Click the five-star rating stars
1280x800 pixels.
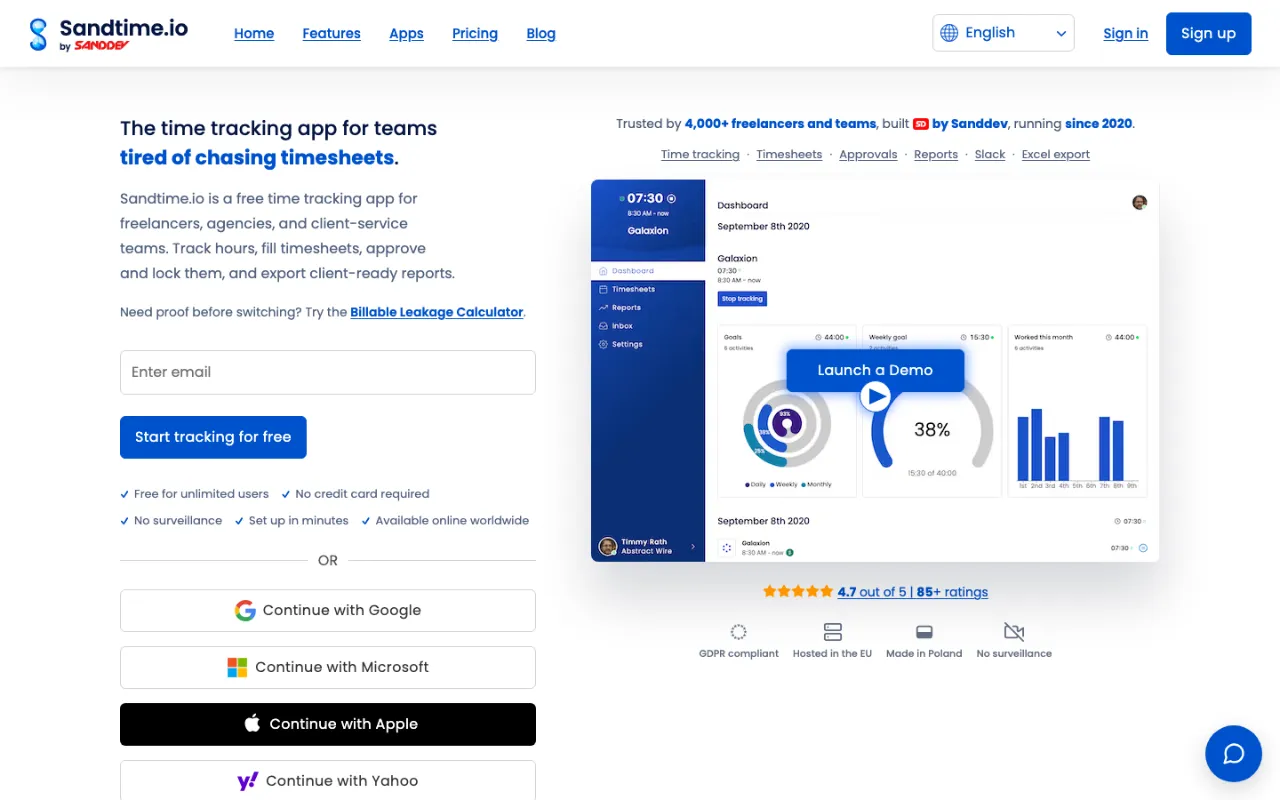[x=797, y=591]
